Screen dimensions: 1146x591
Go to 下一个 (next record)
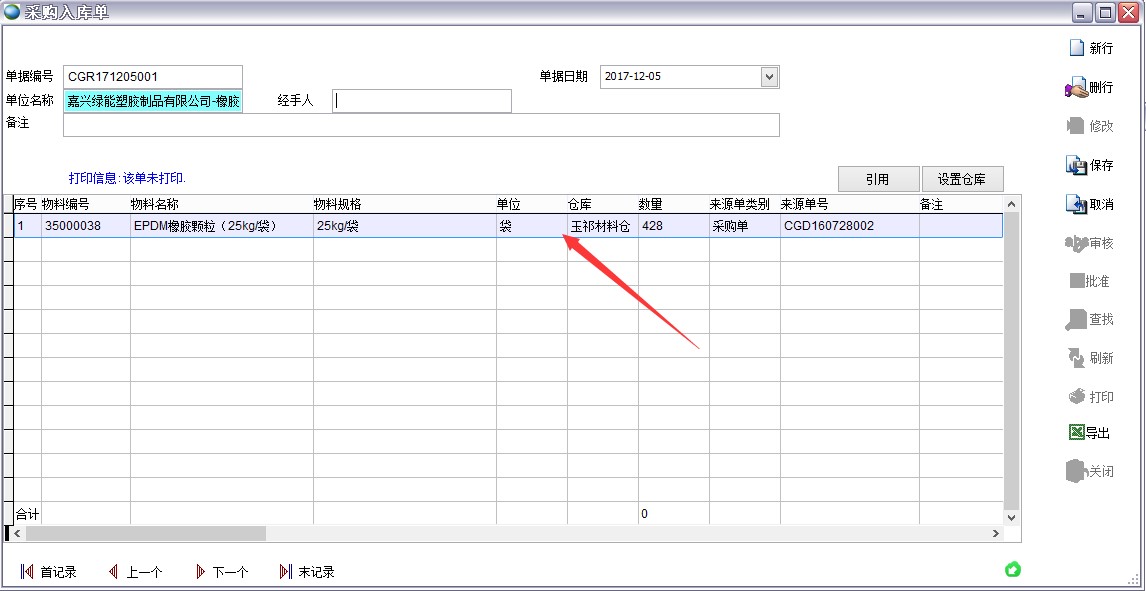pyautogui.click(x=200, y=572)
